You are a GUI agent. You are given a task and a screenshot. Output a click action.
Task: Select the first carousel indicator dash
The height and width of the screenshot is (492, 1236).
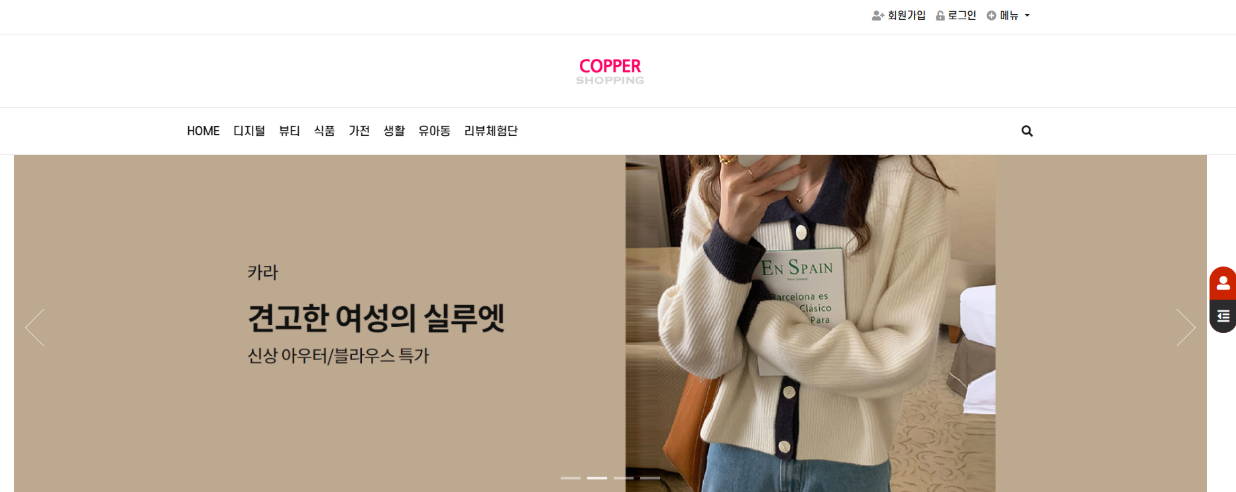(x=570, y=478)
